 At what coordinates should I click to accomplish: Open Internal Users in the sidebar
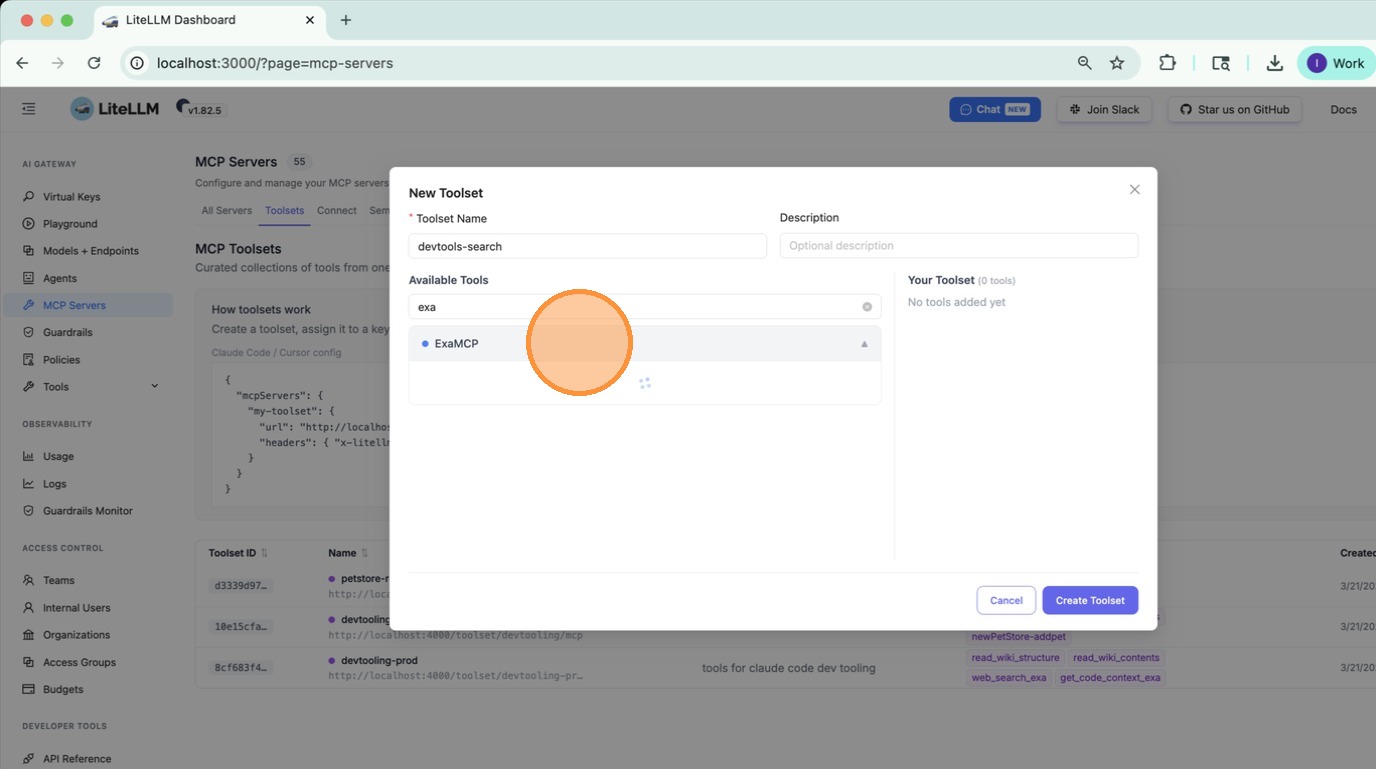pos(88,608)
